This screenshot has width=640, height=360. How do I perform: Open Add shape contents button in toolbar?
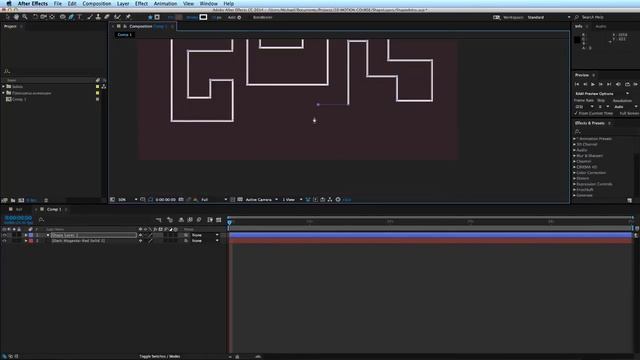(239, 18)
